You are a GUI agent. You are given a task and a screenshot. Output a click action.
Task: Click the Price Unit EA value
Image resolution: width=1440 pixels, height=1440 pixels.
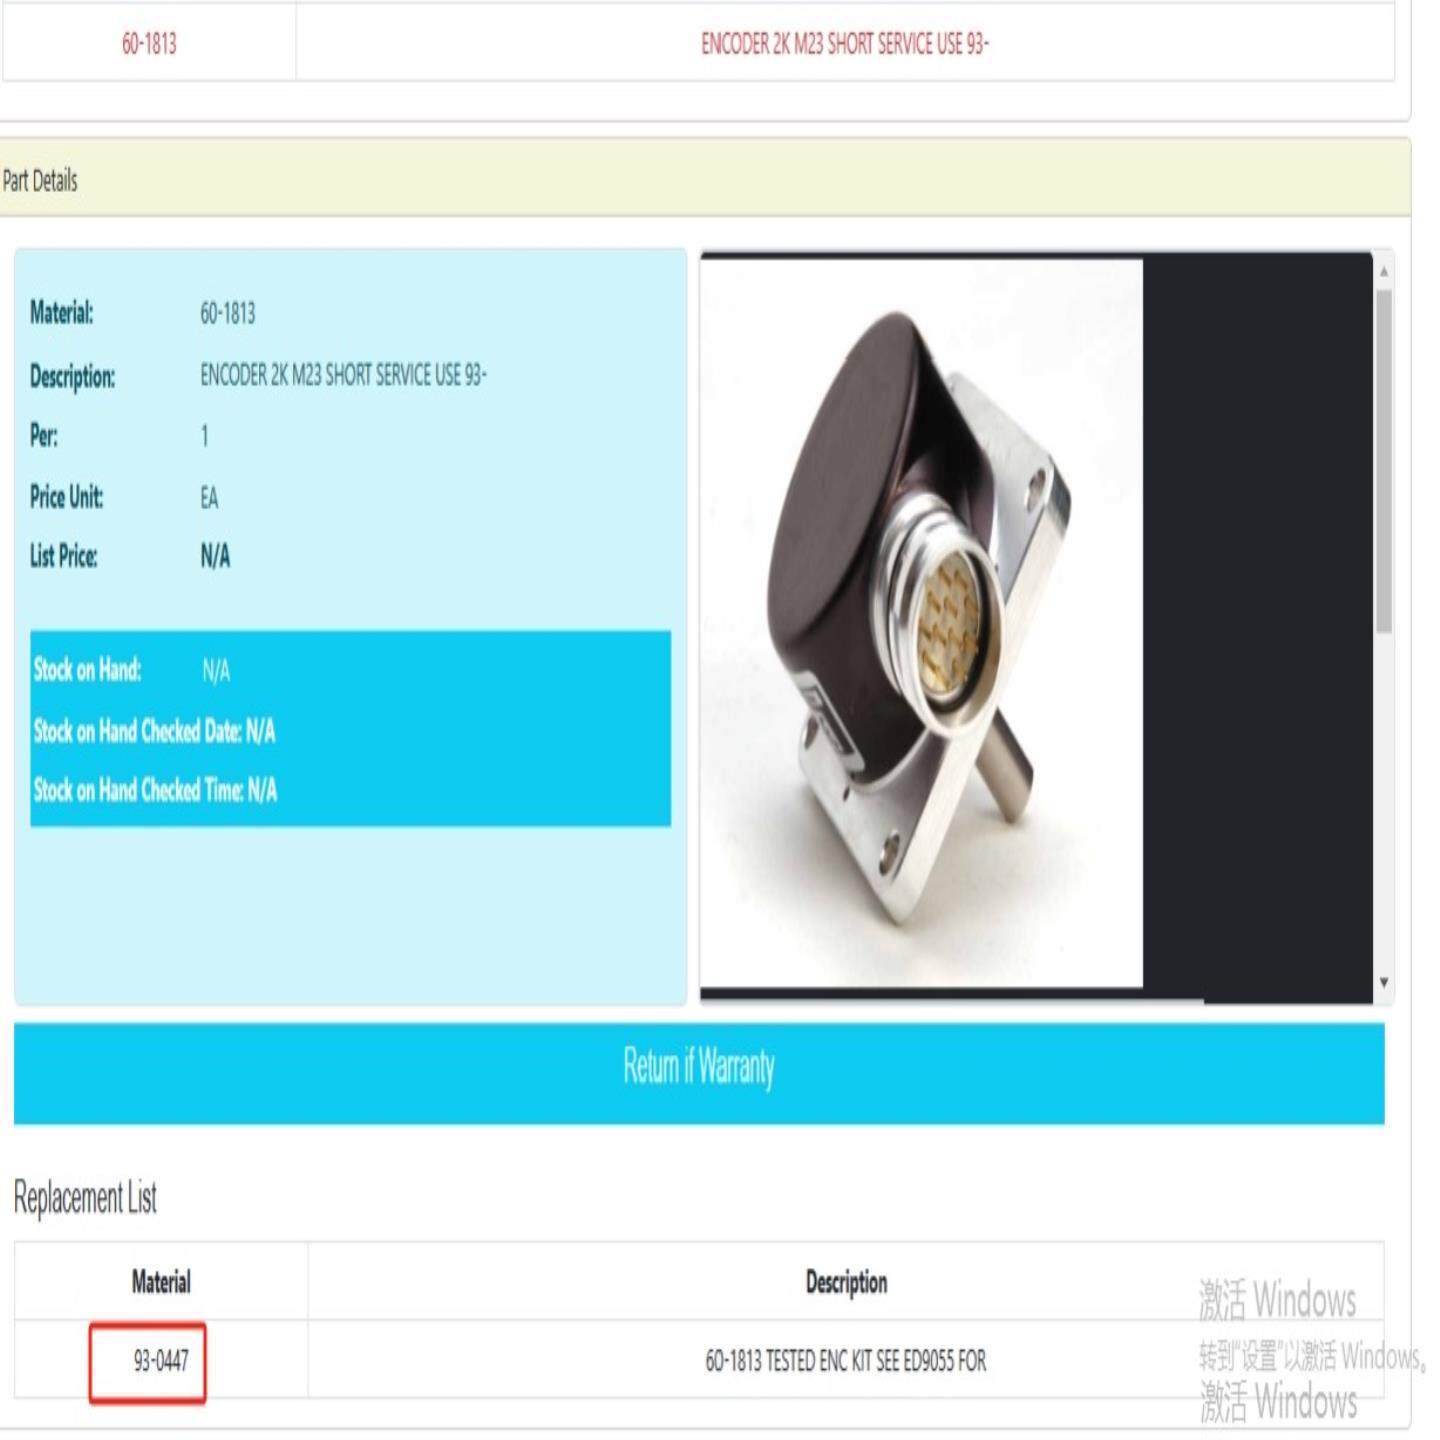(209, 497)
